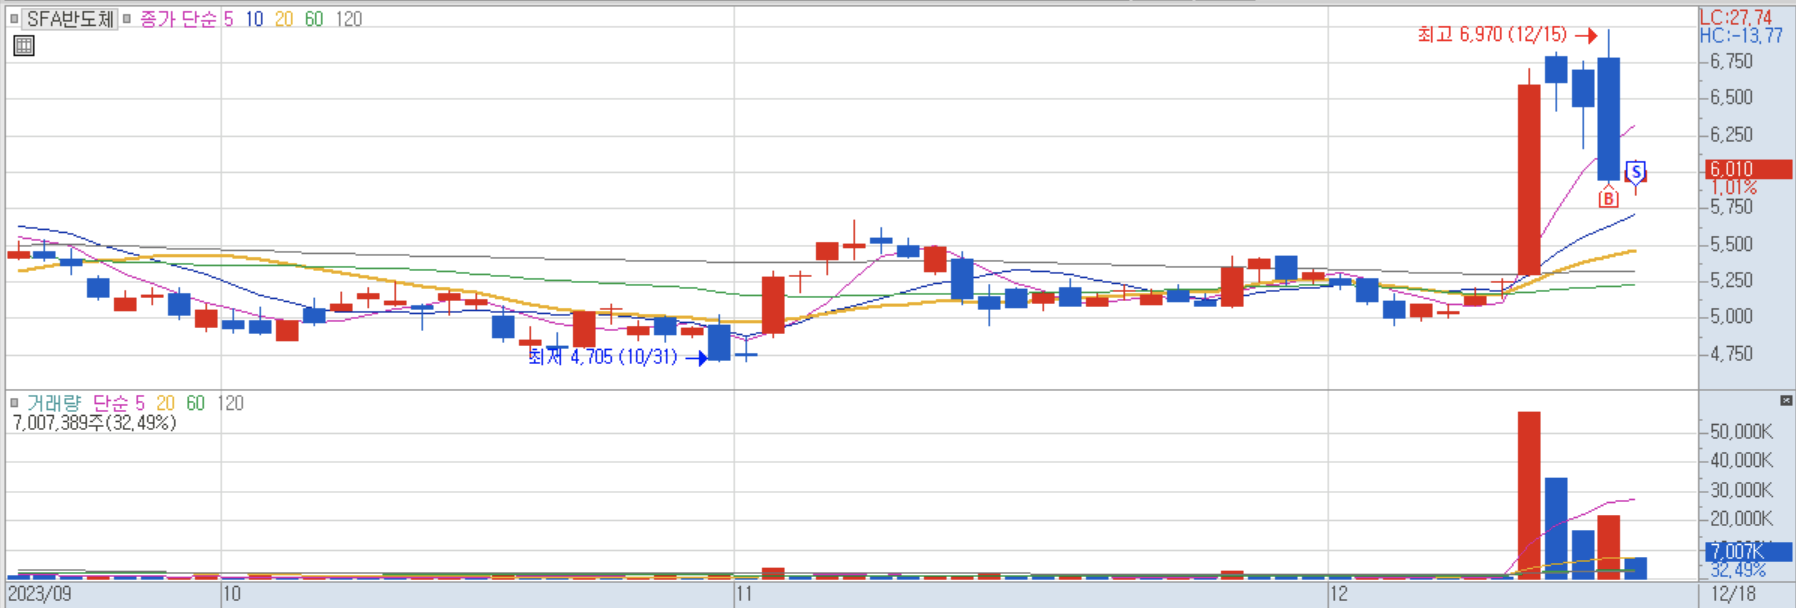The height and width of the screenshot is (608, 1796).
Task: Click the 11 month marker on time axis
Action: point(744,594)
